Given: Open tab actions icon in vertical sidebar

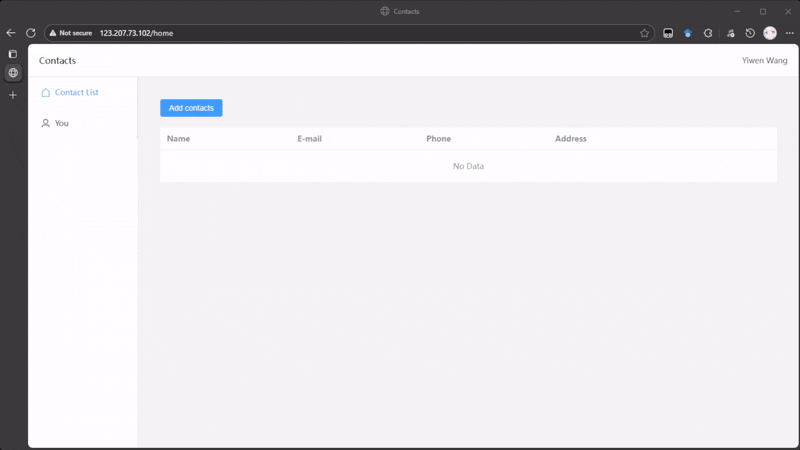Looking at the screenshot, I should 13,54.
